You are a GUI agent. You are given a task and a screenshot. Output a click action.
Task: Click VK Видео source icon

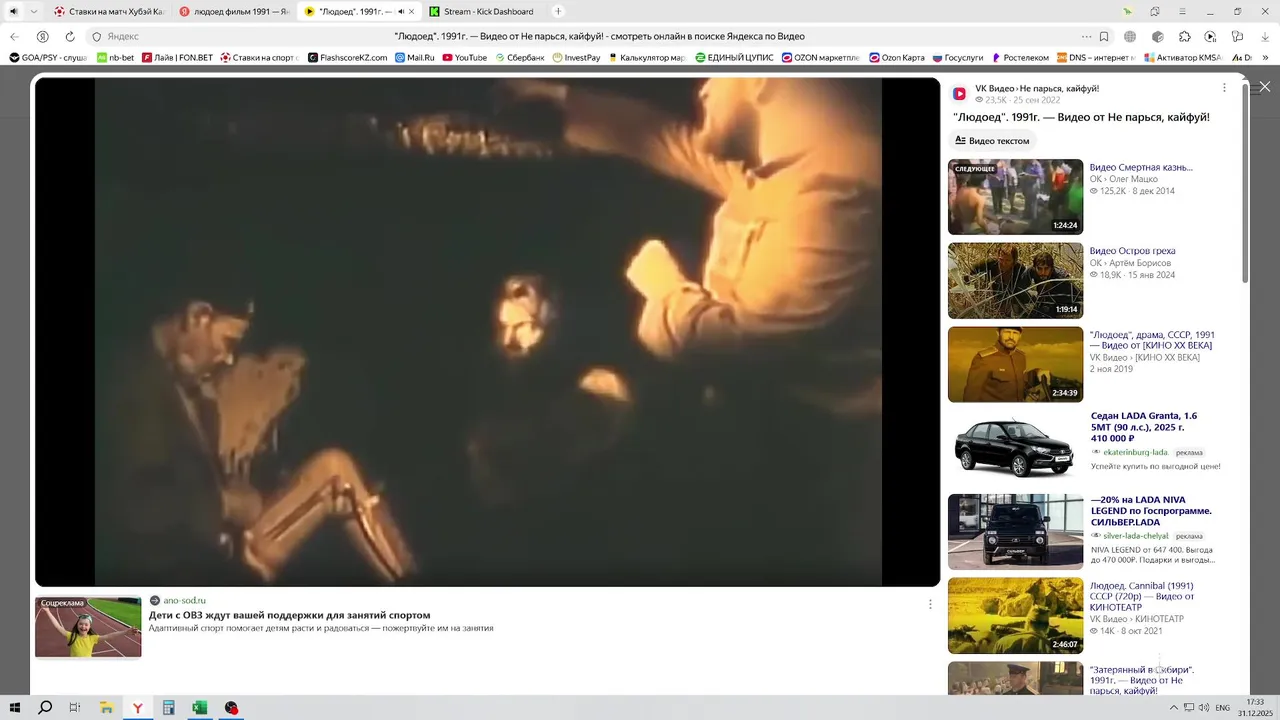pos(959,94)
